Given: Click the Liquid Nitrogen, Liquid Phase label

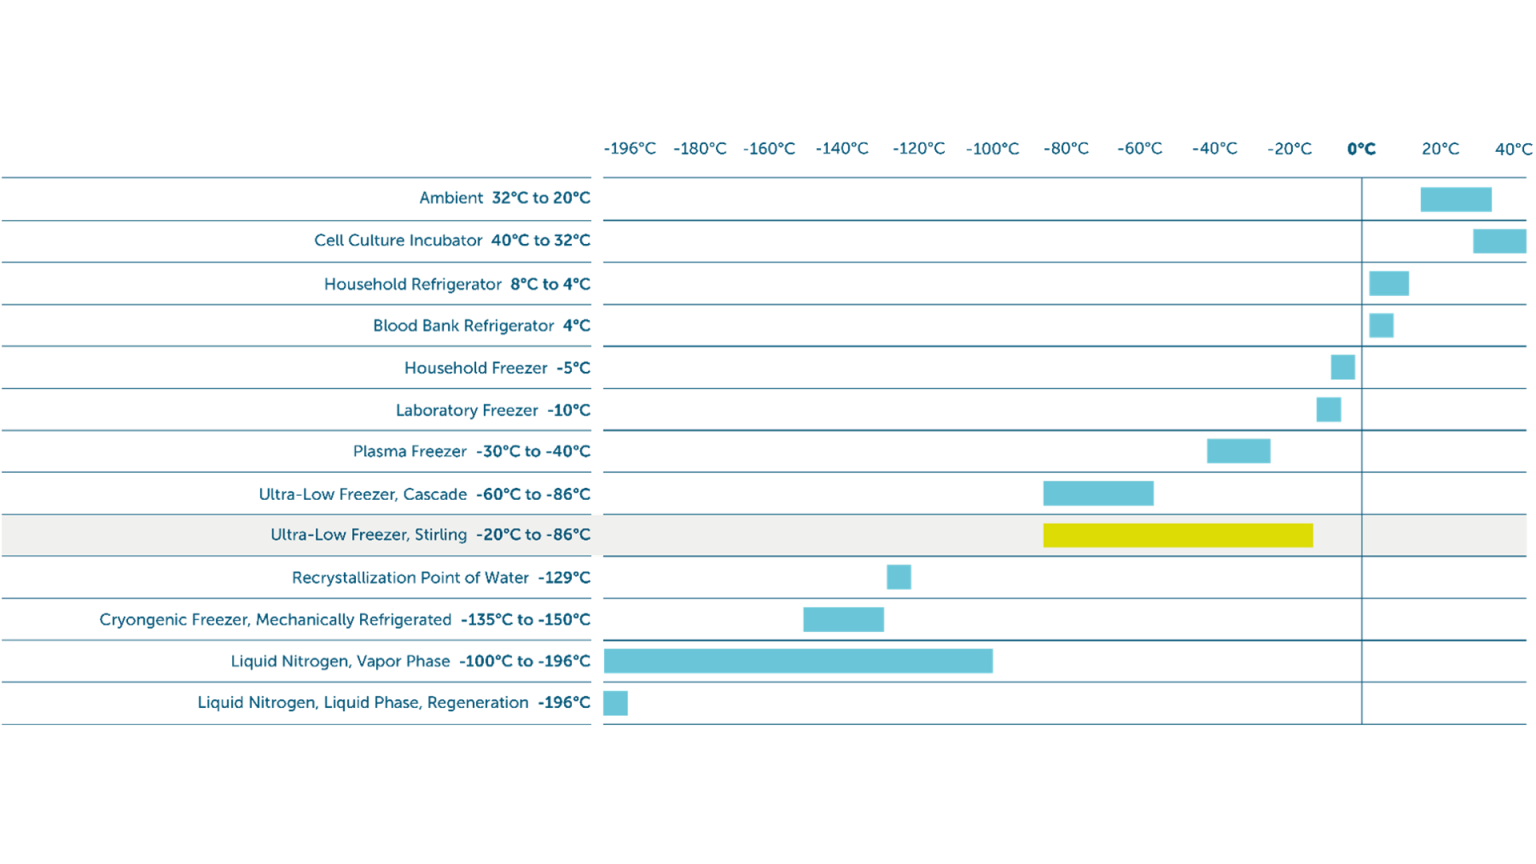Looking at the screenshot, I should tap(393, 703).
